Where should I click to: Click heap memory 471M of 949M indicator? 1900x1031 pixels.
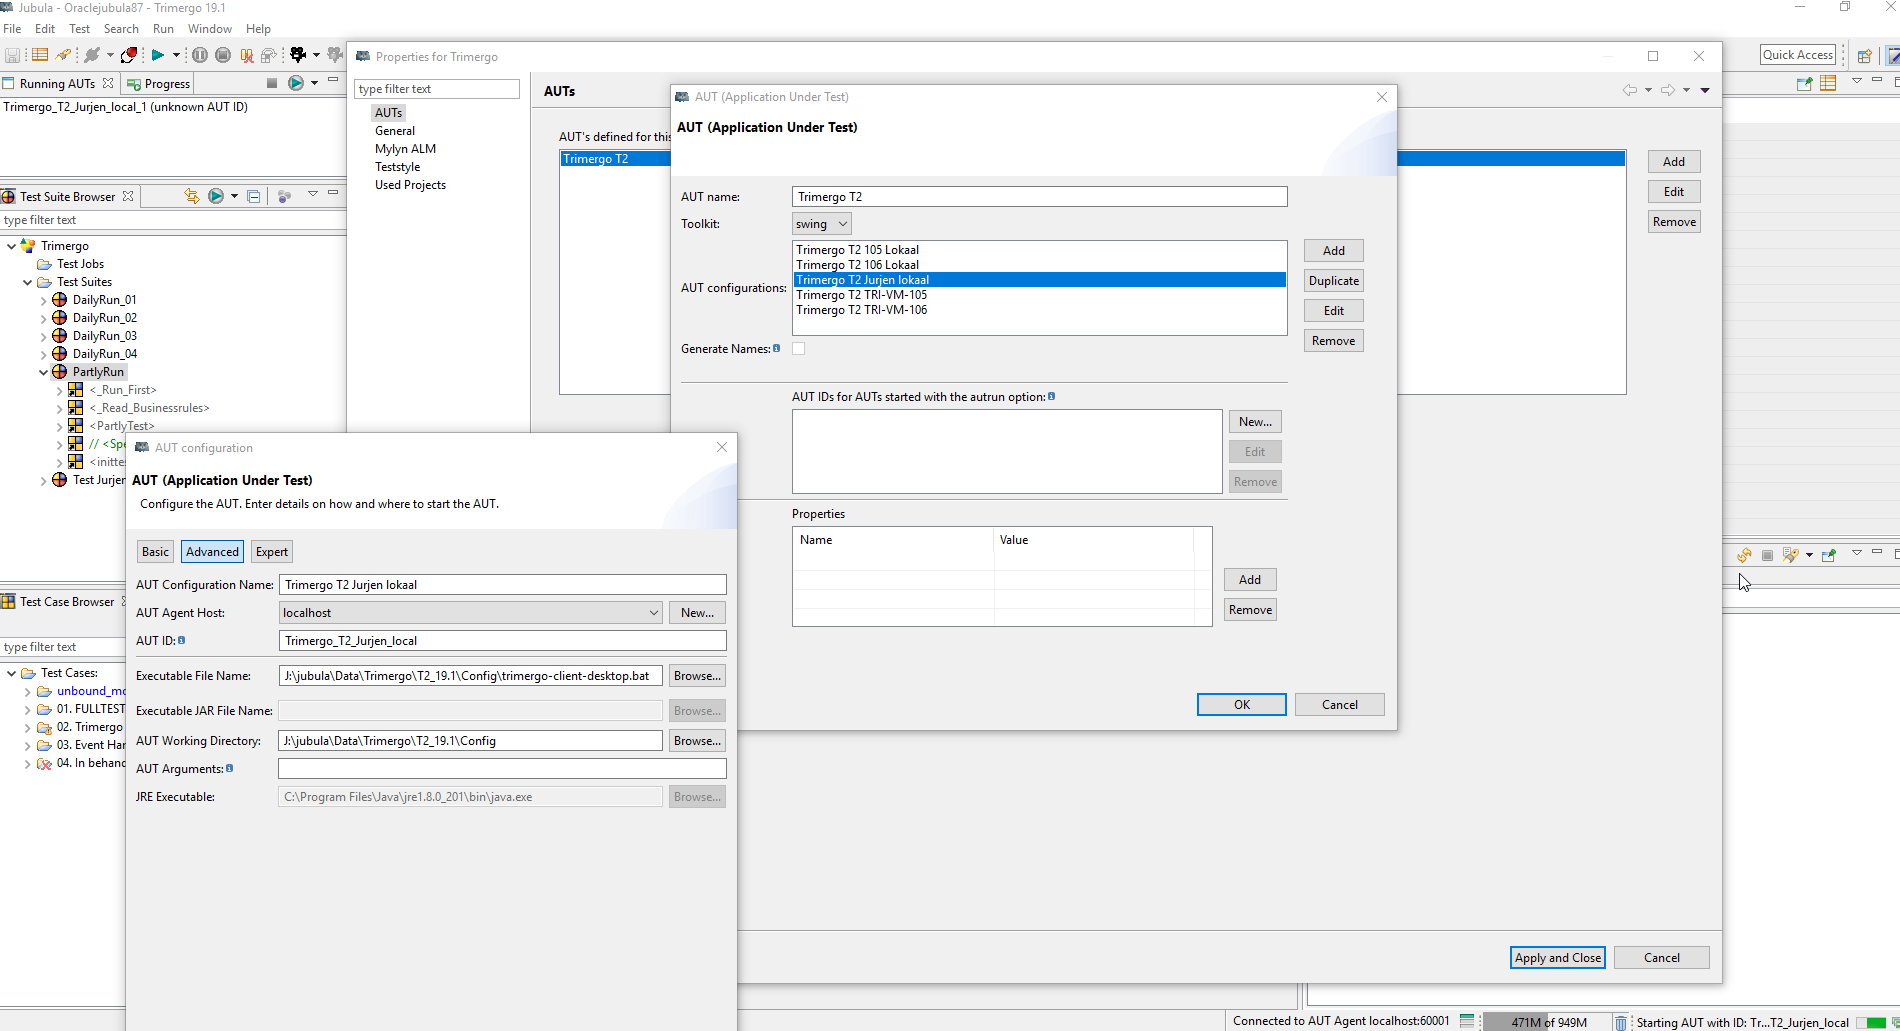[1547, 1022]
